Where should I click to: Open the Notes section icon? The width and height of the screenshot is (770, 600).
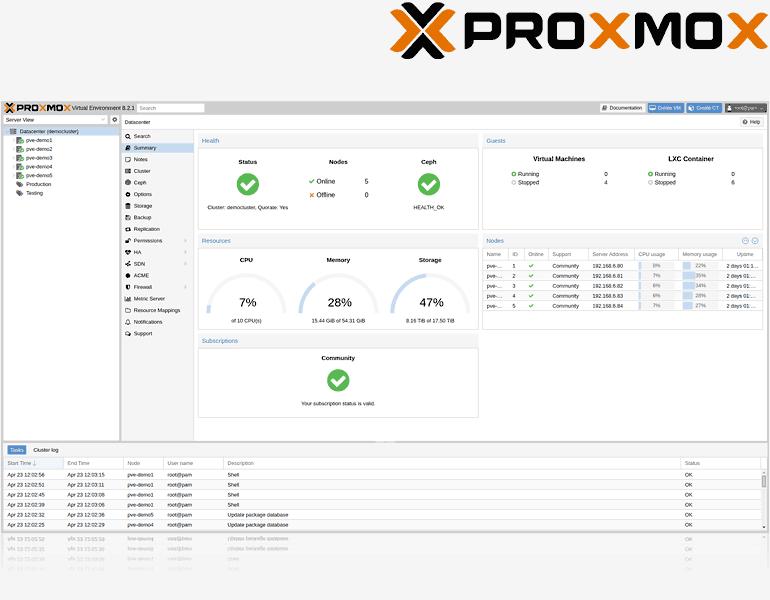pyautogui.click(x=128, y=160)
